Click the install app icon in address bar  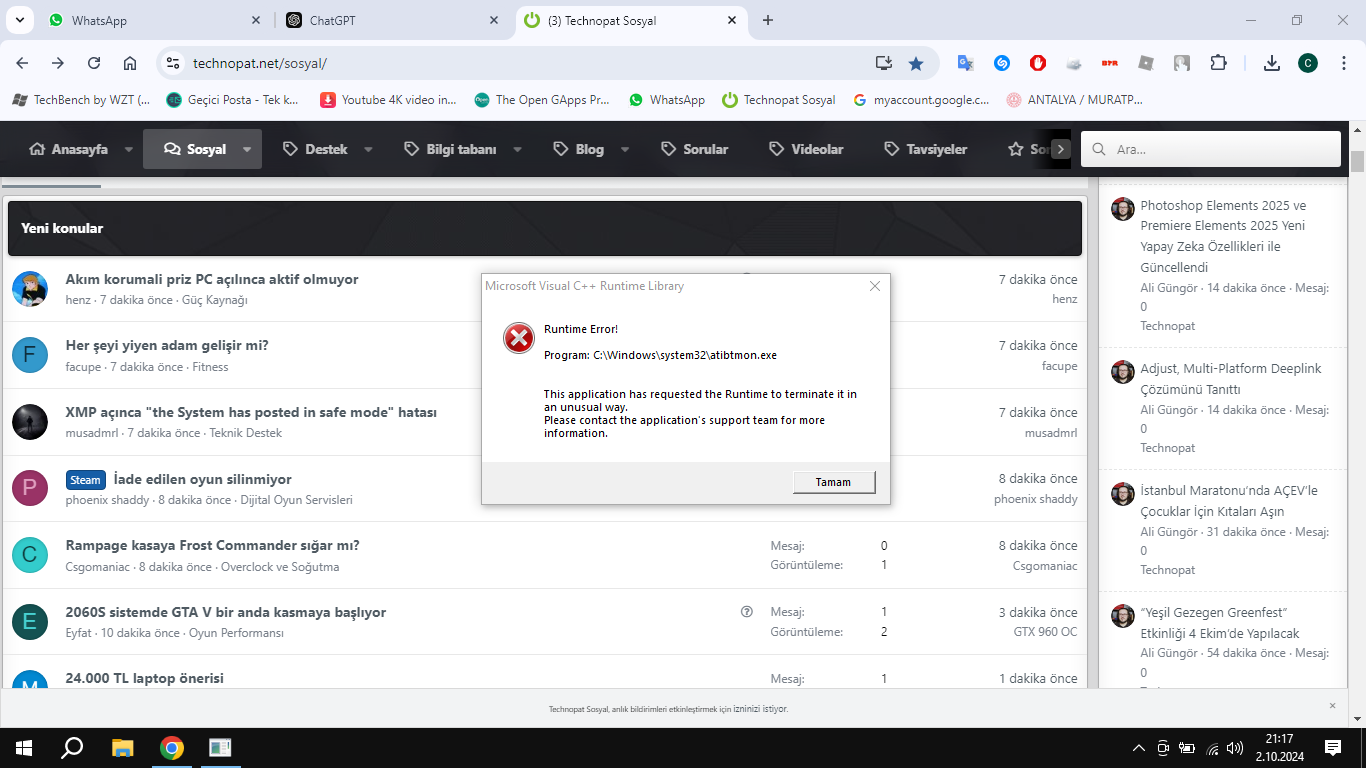coord(883,63)
